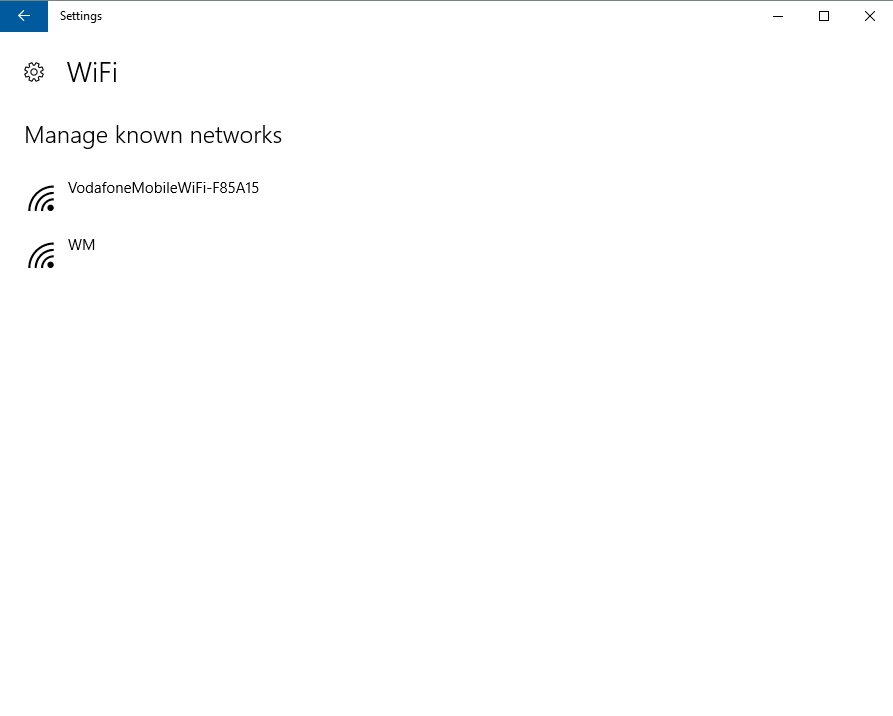Click the leftmost arrow icon at the top

[23, 16]
